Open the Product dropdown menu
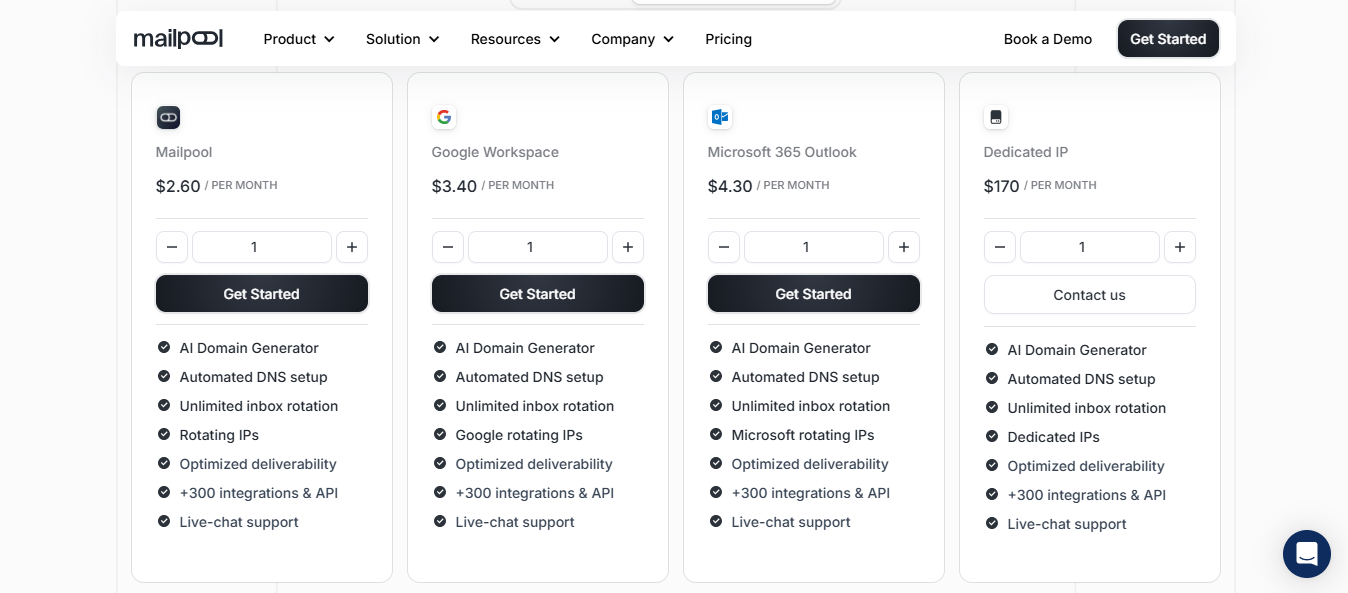This screenshot has width=1348, height=593. [x=299, y=39]
